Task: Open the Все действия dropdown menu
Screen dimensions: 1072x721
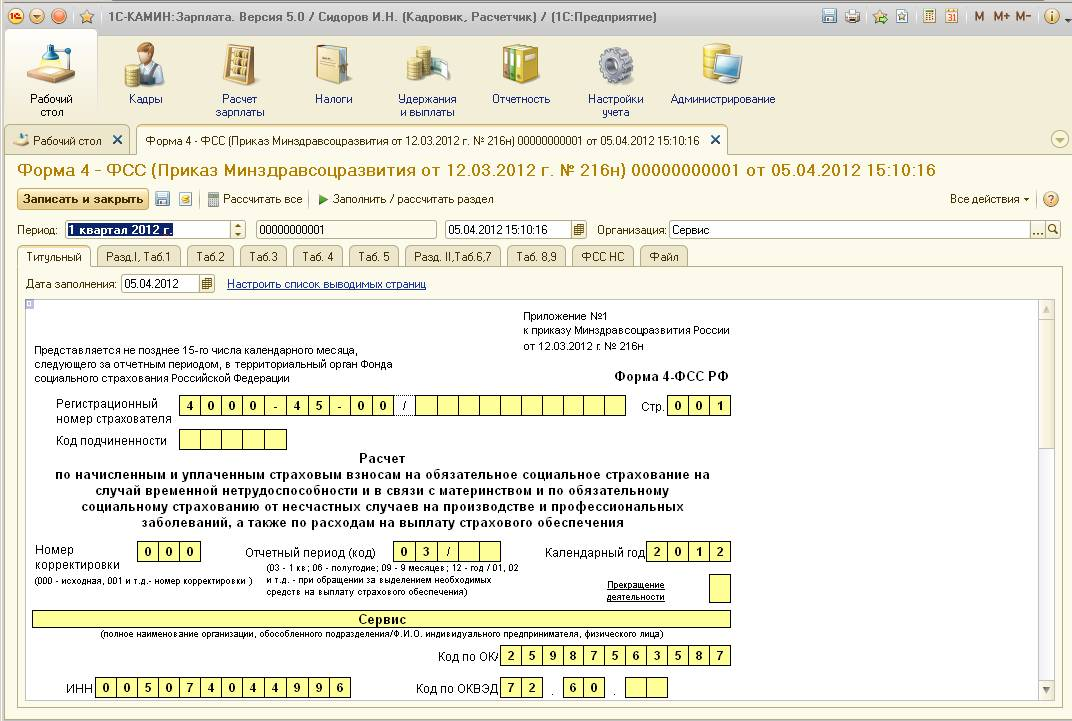Action: [989, 199]
